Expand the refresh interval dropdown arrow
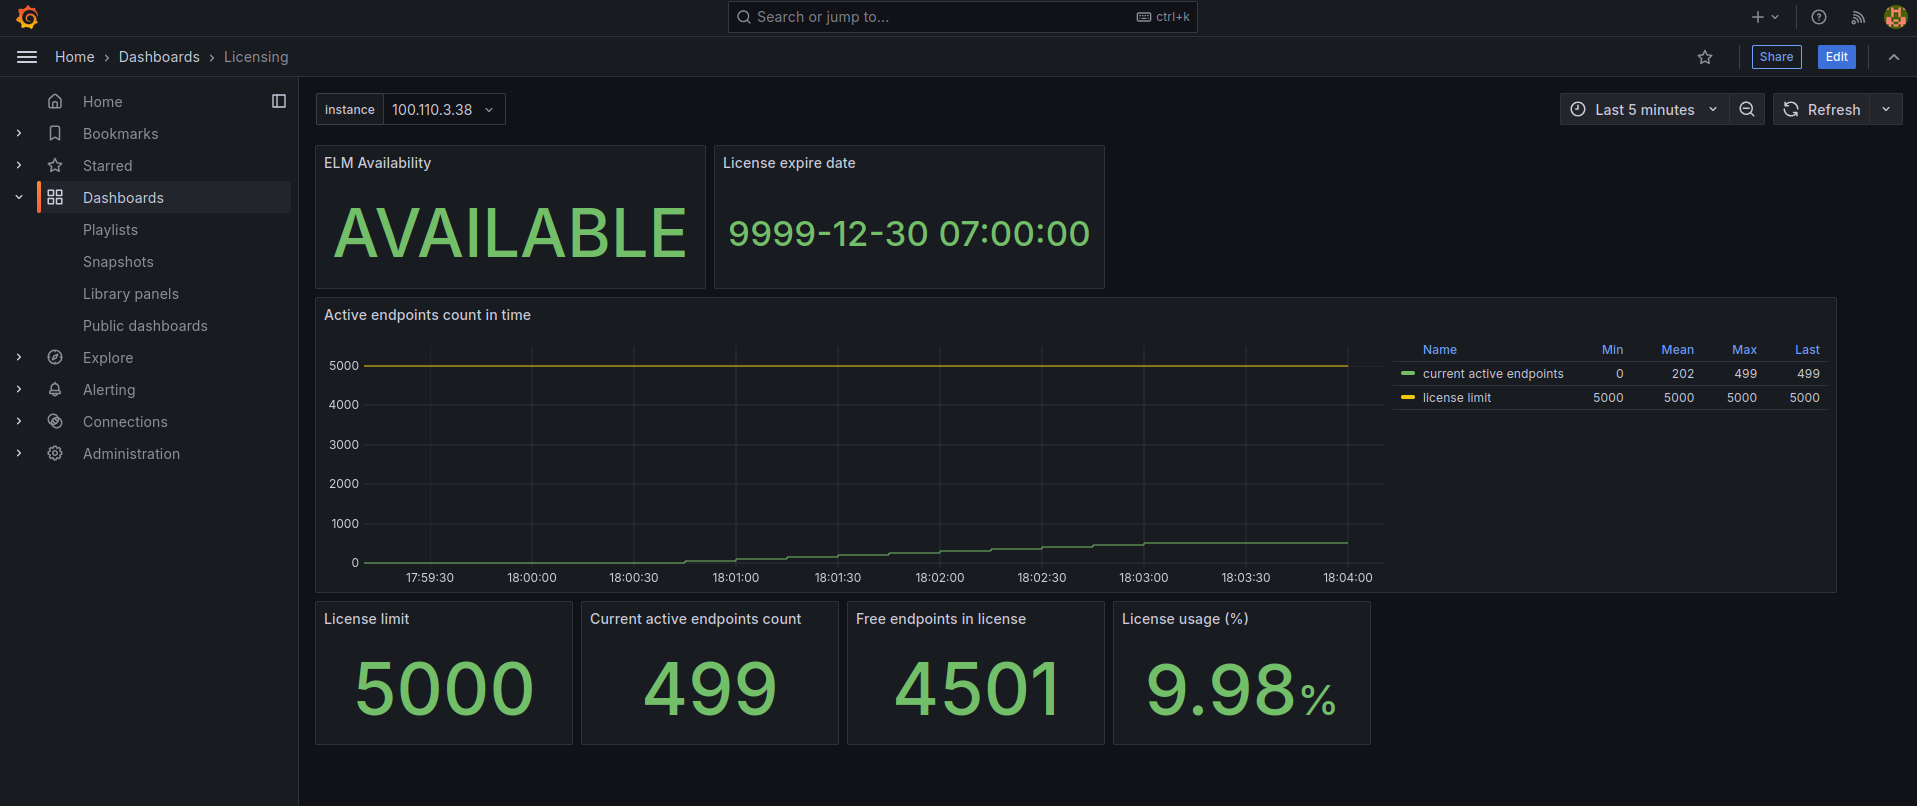The image size is (1917, 806). (x=1886, y=109)
